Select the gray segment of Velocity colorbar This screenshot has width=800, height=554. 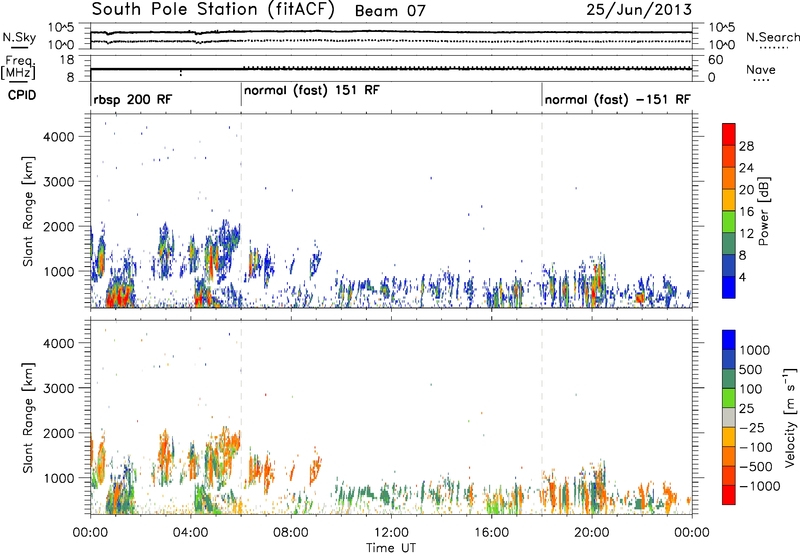729,417
